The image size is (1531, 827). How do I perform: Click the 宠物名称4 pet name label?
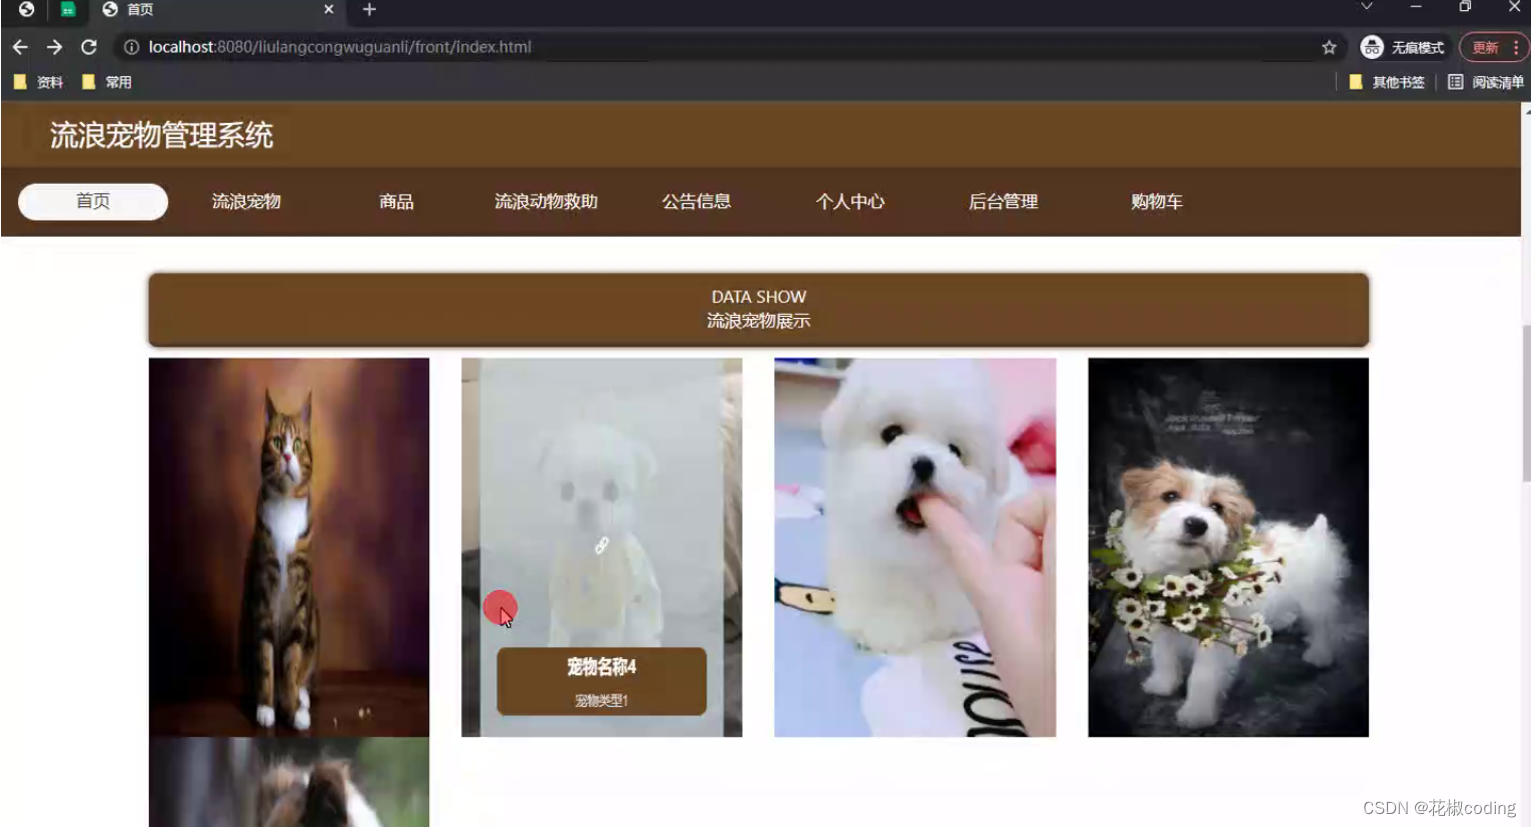pos(601,666)
